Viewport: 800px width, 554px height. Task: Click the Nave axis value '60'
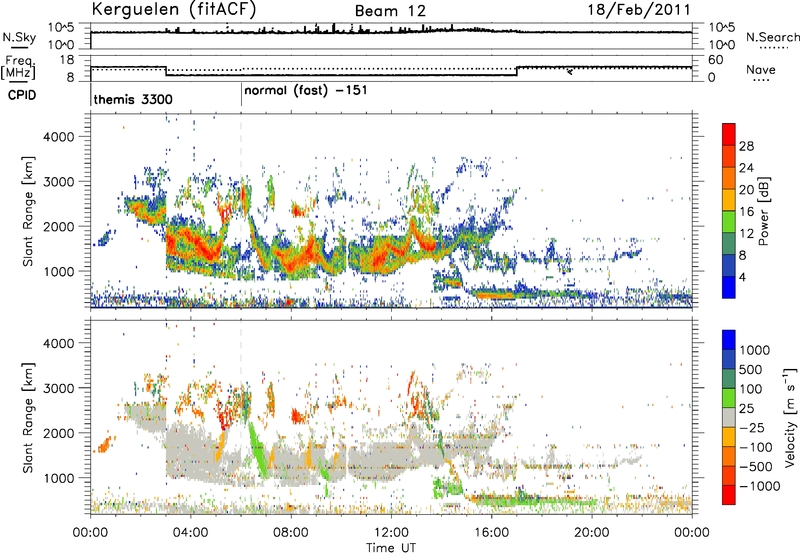(x=716, y=60)
